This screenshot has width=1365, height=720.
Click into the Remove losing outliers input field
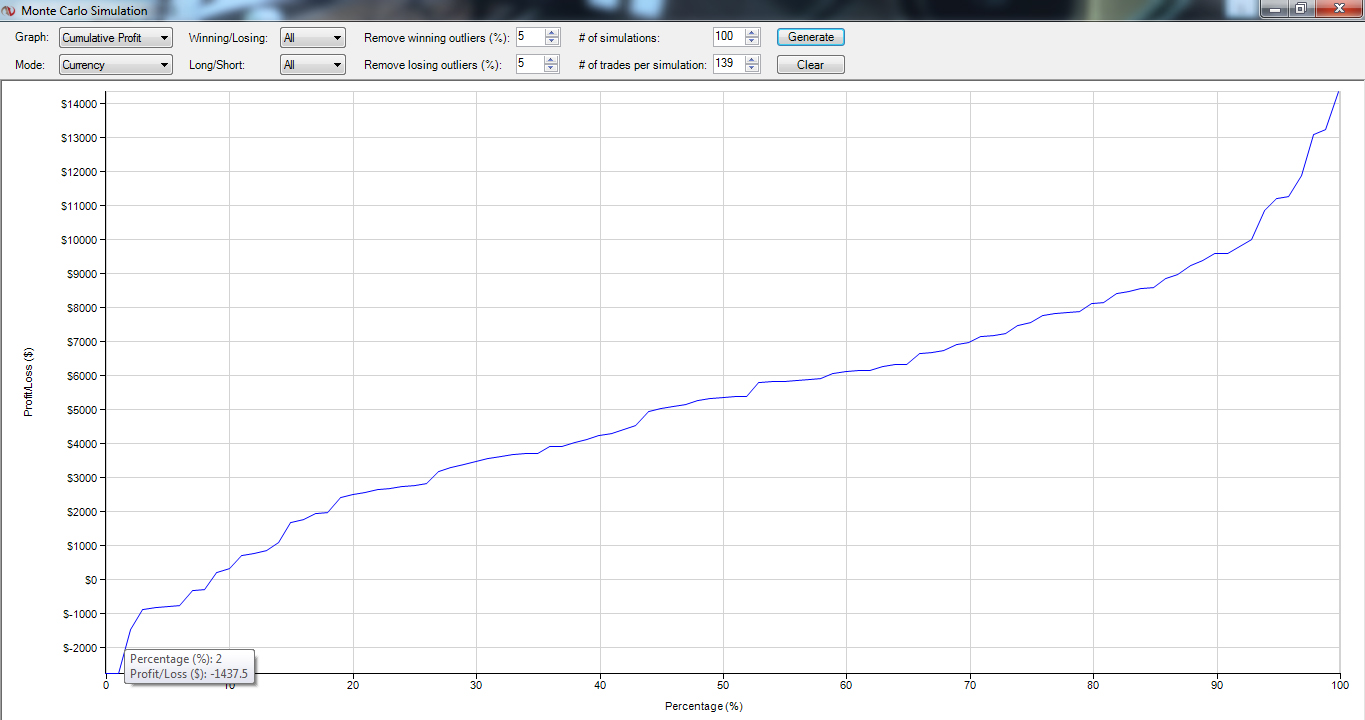(x=530, y=65)
